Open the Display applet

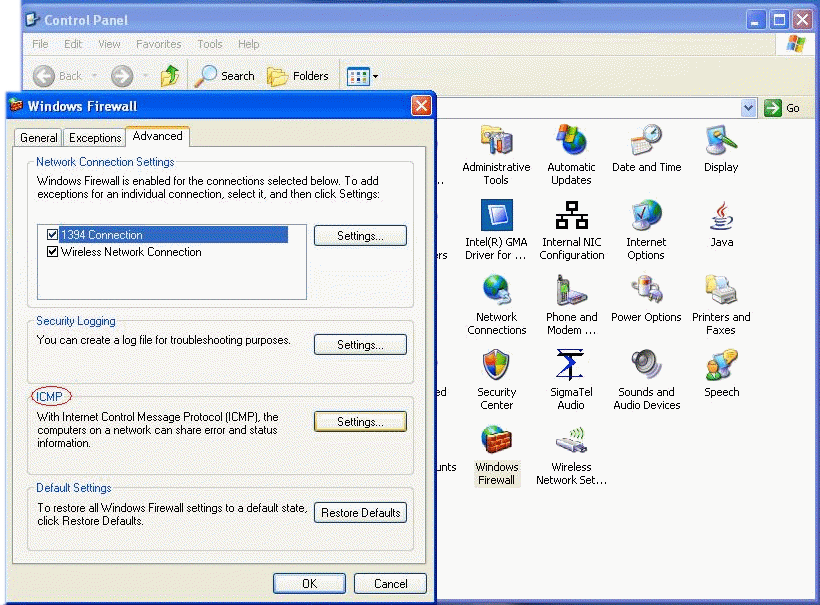coord(721,149)
